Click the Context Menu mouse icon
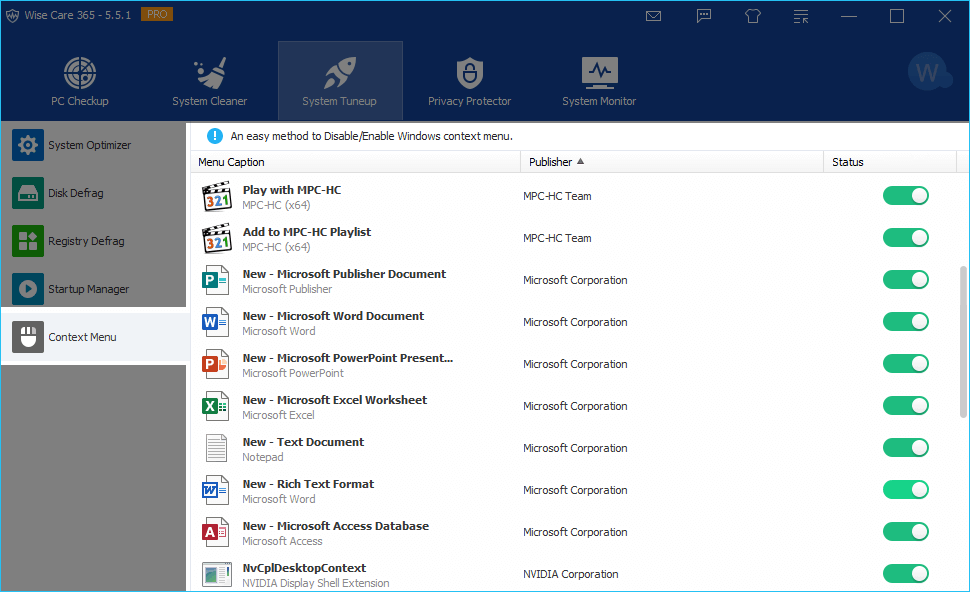The width and height of the screenshot is (970, 592). coord(28,337)
